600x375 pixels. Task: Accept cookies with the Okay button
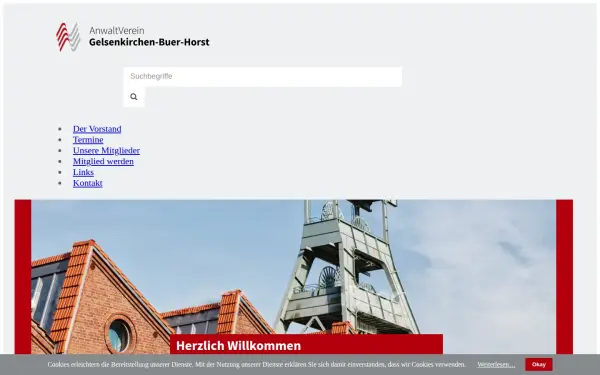coord(538,364)
